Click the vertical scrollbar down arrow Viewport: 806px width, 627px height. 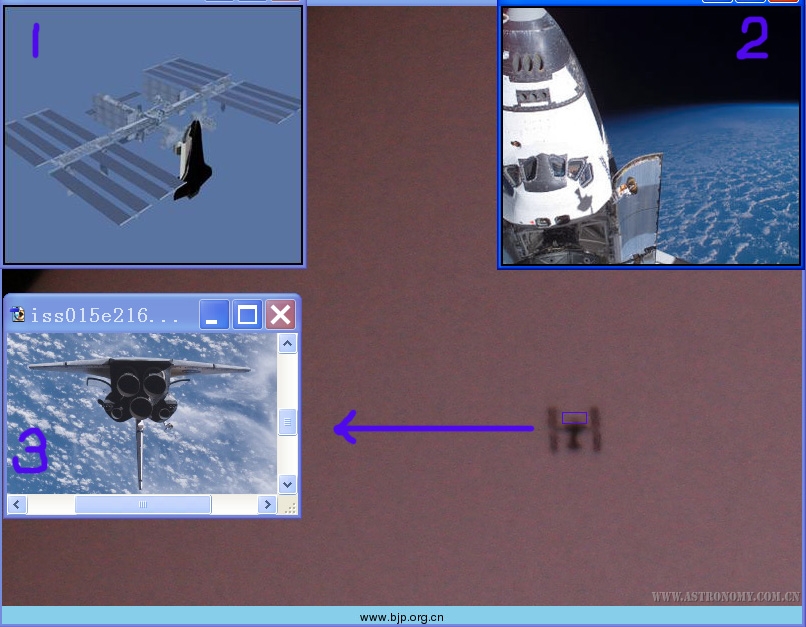click(x=287, y=484)
